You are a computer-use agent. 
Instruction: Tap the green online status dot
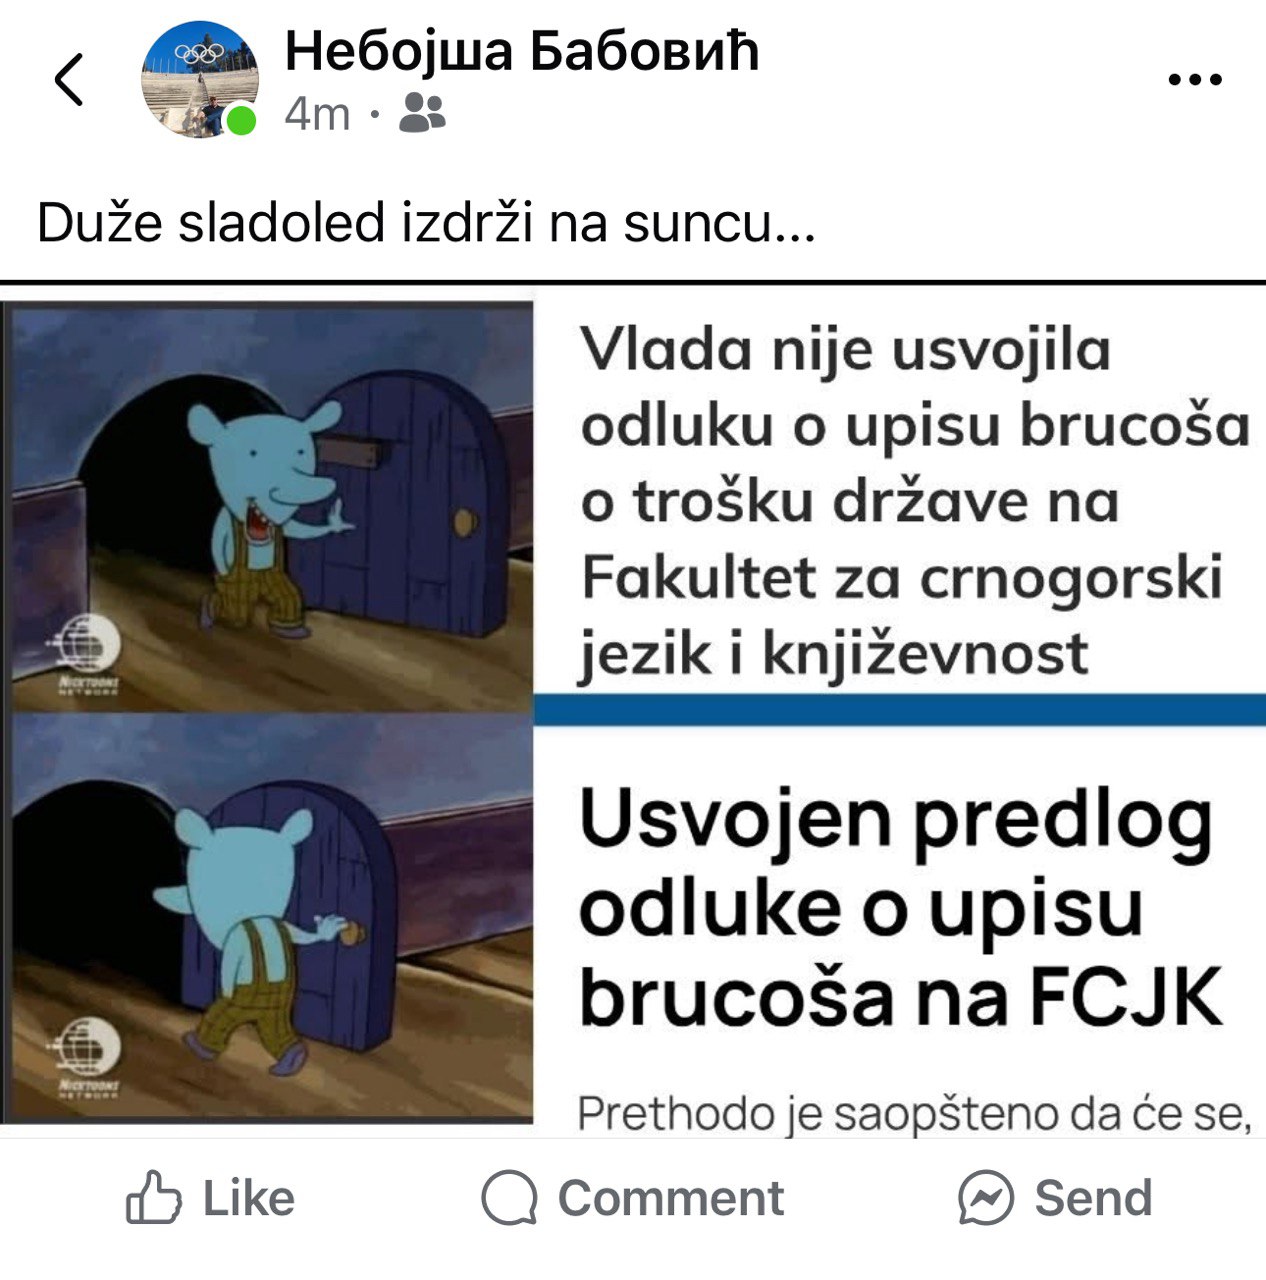(x=241, y=121)
